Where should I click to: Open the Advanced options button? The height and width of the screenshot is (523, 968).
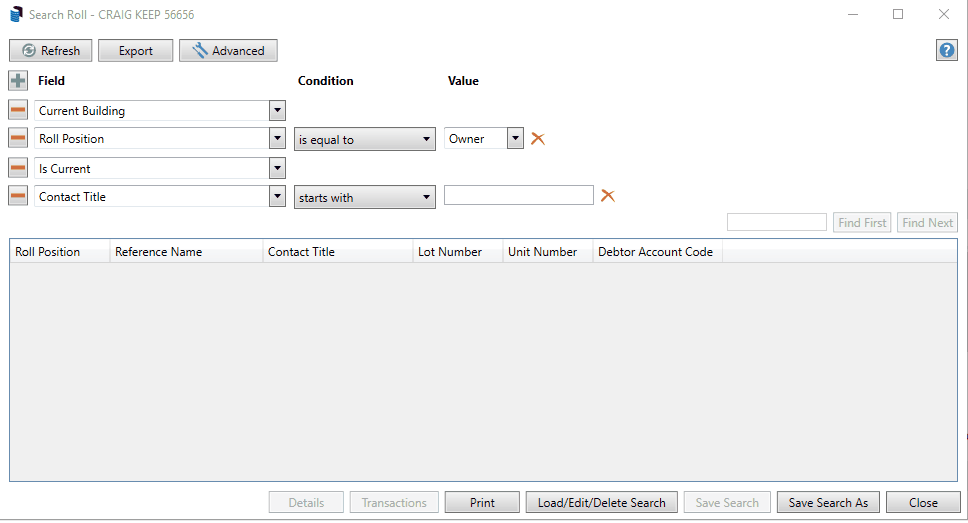[228, 51]
